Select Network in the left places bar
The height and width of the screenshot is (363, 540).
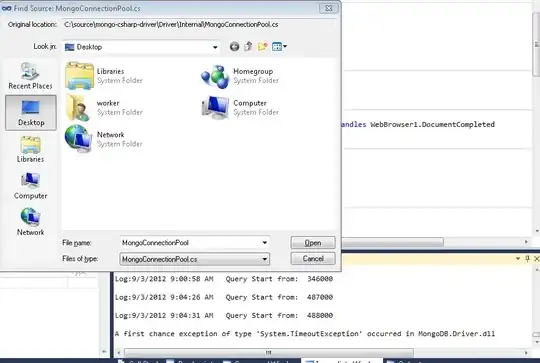[30, 222]
